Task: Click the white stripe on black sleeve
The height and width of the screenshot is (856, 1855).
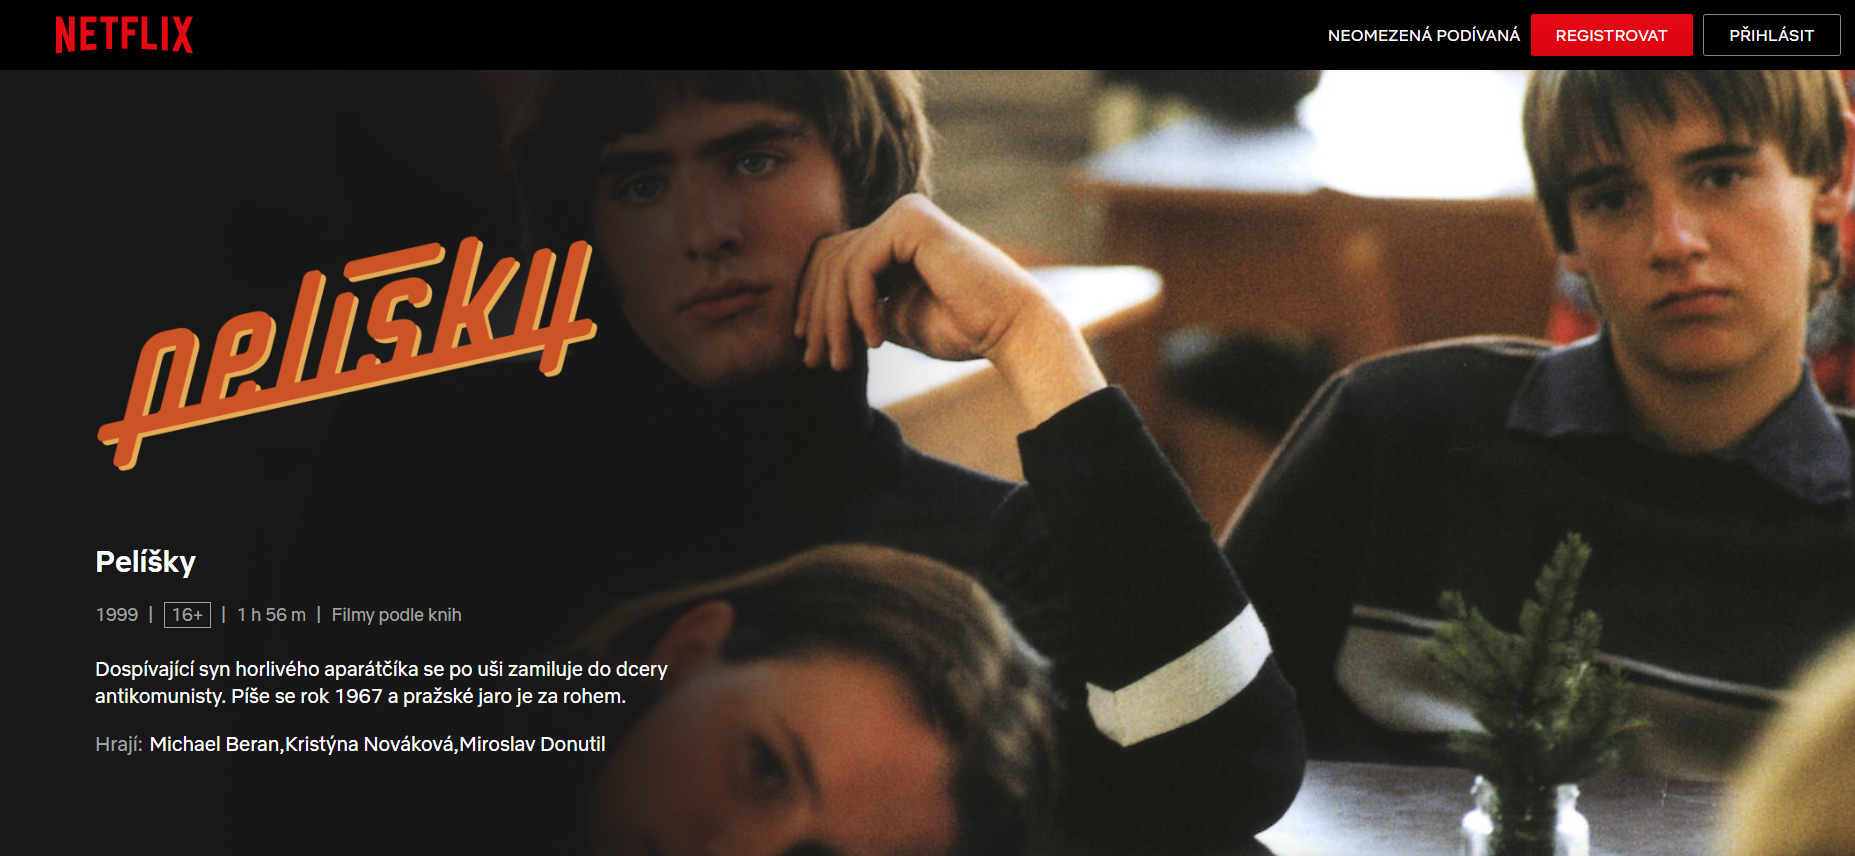Action: pos(1180,675)
